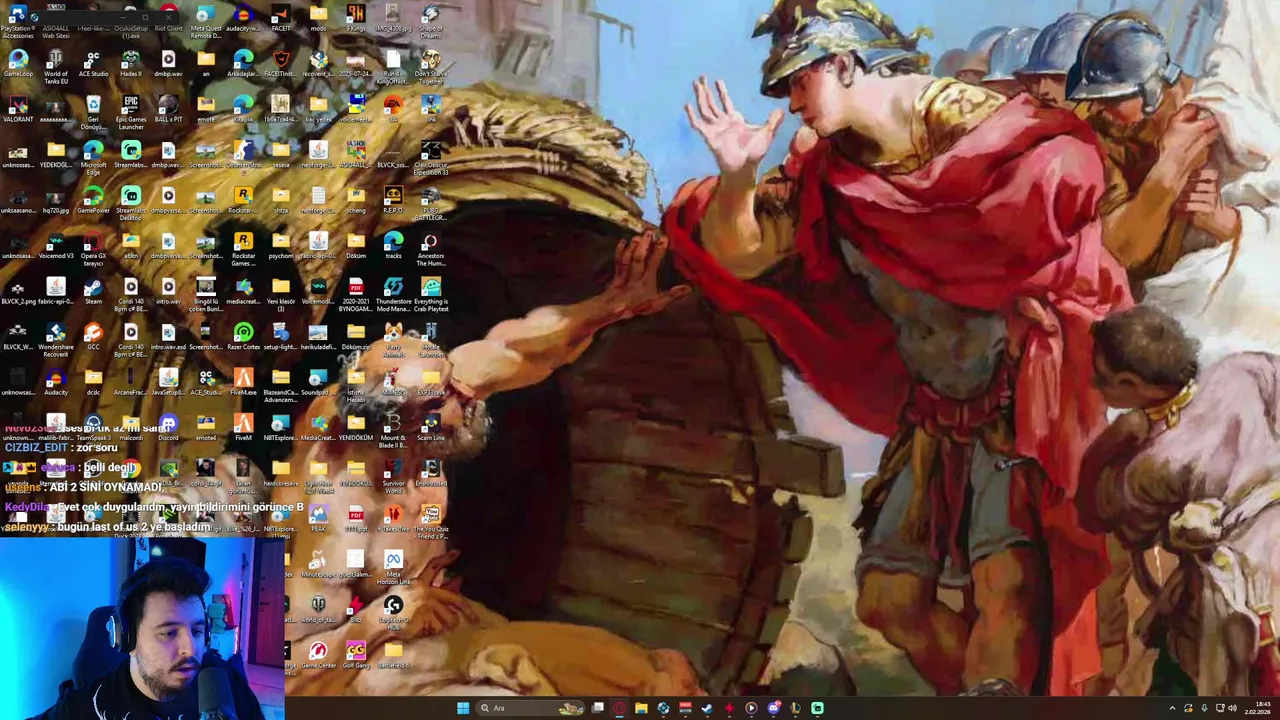Open Thunderstore Mod Manager shortcut
This screenshot has height=720, width=1280.
tap(393, 293)
